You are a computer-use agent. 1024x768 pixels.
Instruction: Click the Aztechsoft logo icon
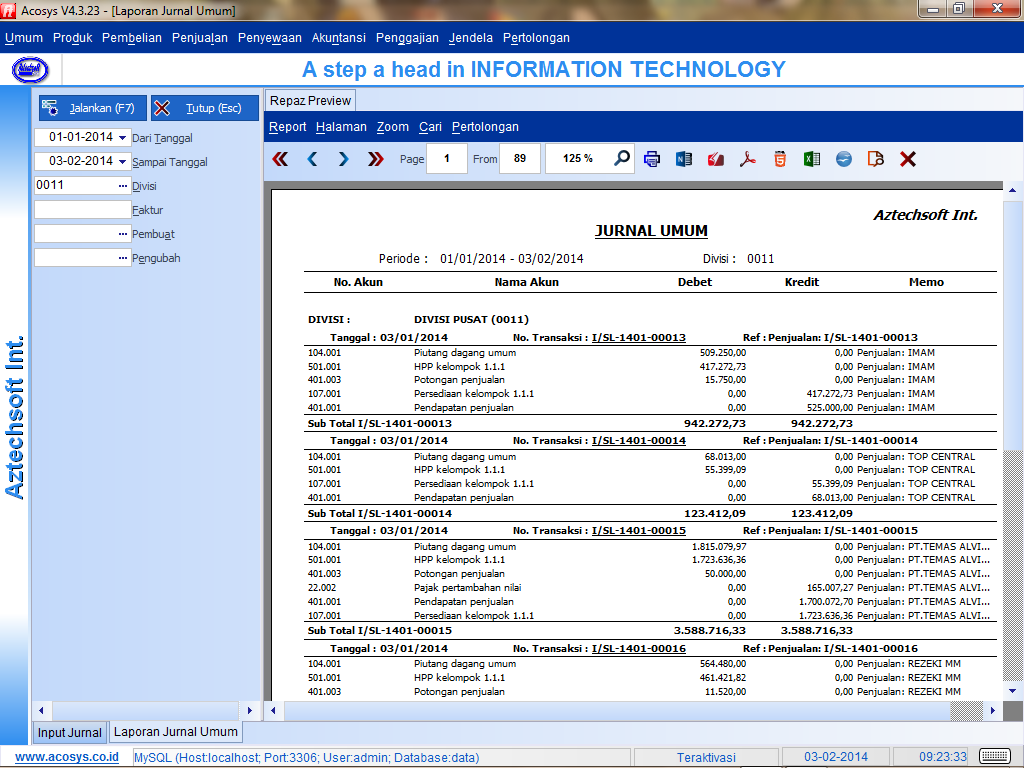(x=30, y=69)
